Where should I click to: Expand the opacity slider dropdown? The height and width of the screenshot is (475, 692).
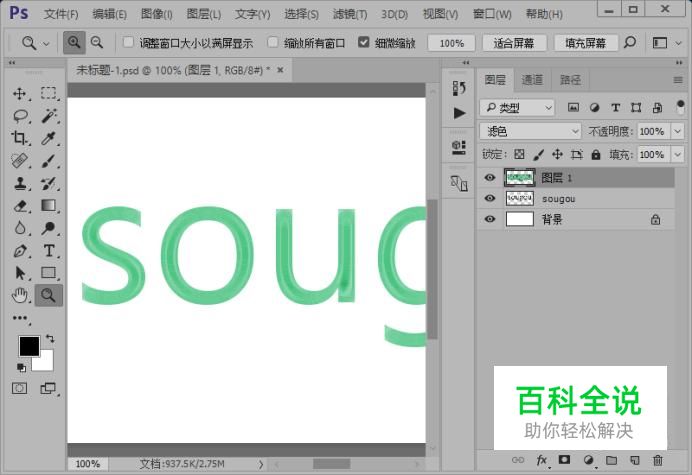677,131
